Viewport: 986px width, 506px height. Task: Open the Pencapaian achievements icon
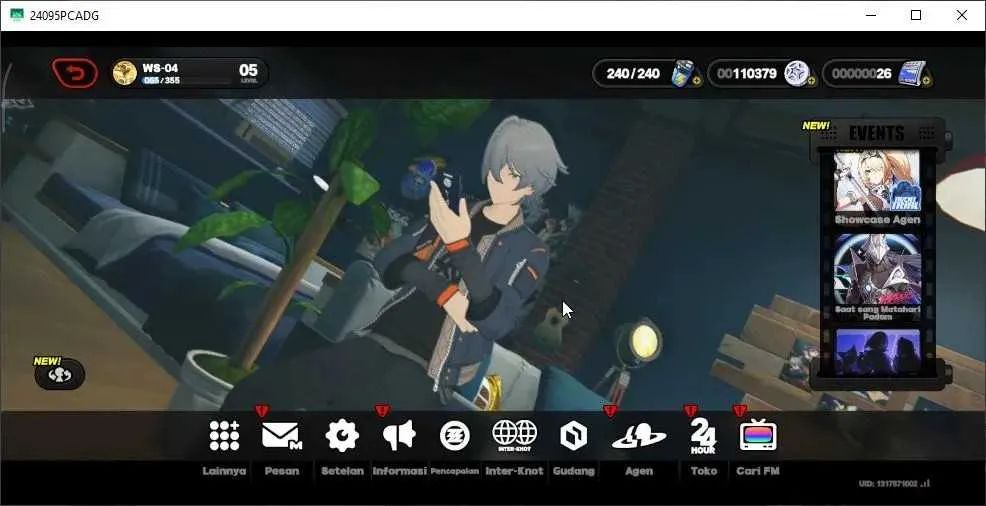(x=455, y=436)
